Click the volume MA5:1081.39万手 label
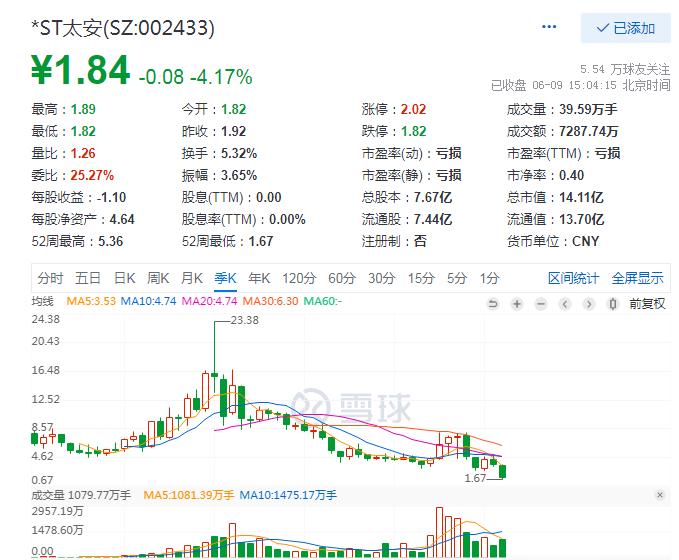 (189, 495)
